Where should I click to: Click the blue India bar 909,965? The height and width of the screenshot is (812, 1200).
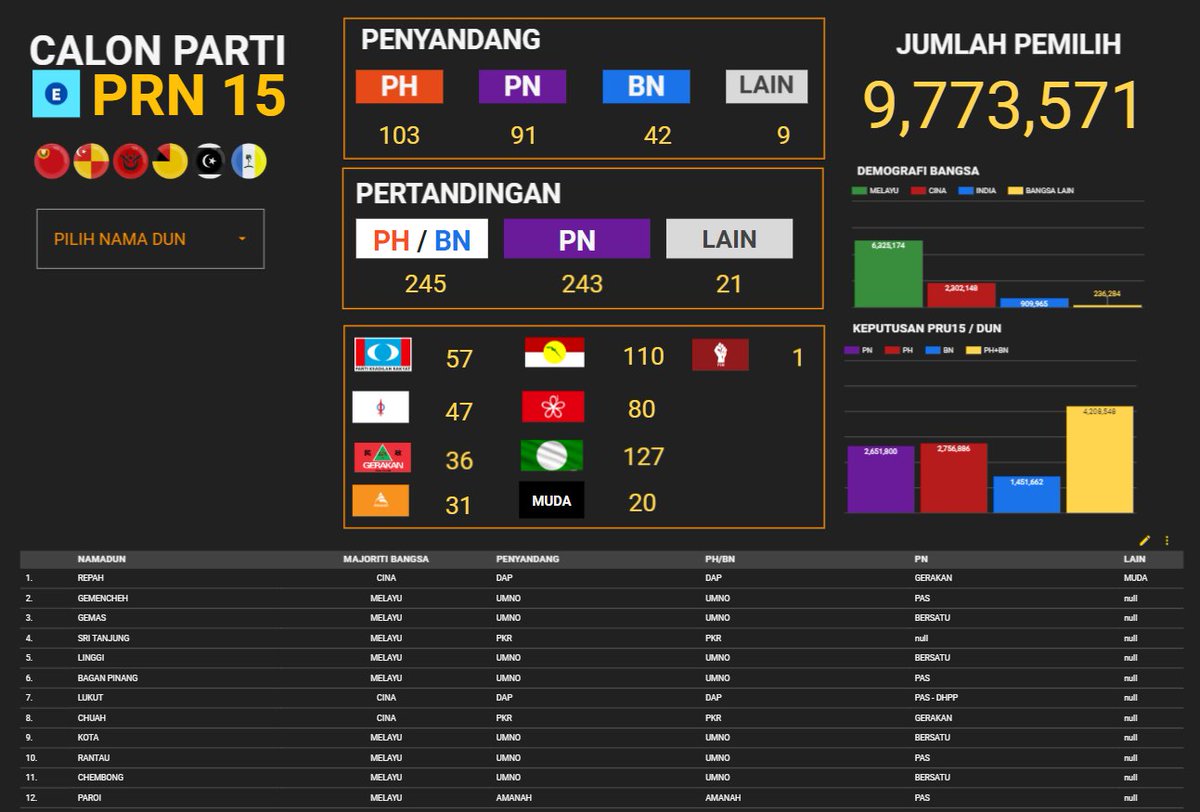coord(1034,302)
